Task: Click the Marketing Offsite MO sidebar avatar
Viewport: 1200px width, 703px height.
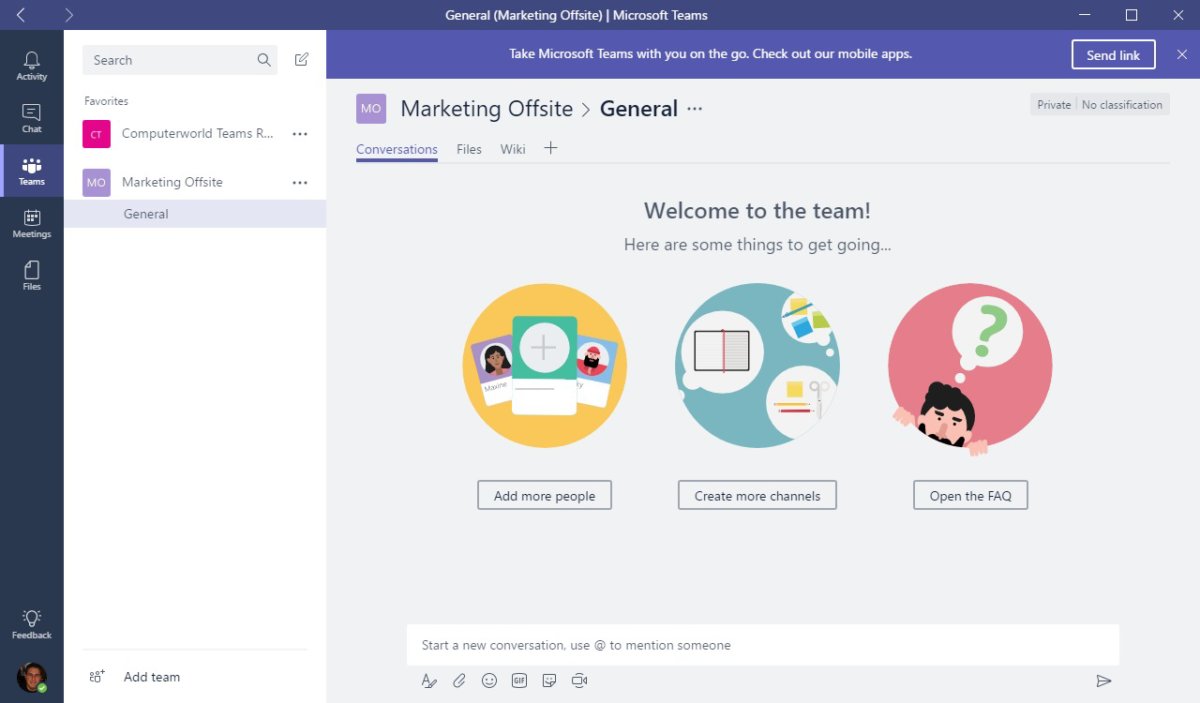Action: (96, 183)
